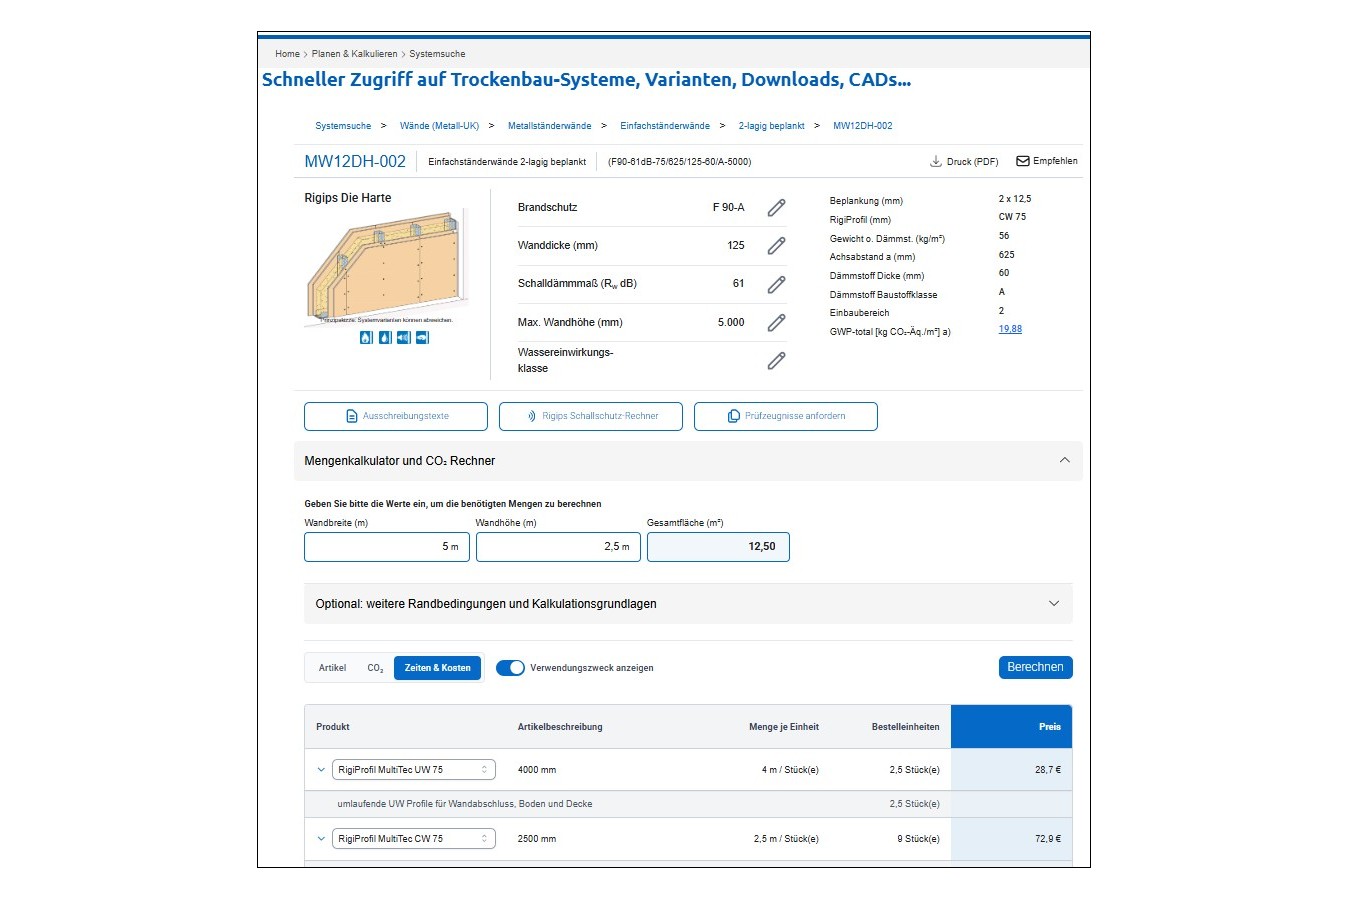Click the 9 Stück(e) order units cell
The image size is (1348, 900).
coord(918,839)
